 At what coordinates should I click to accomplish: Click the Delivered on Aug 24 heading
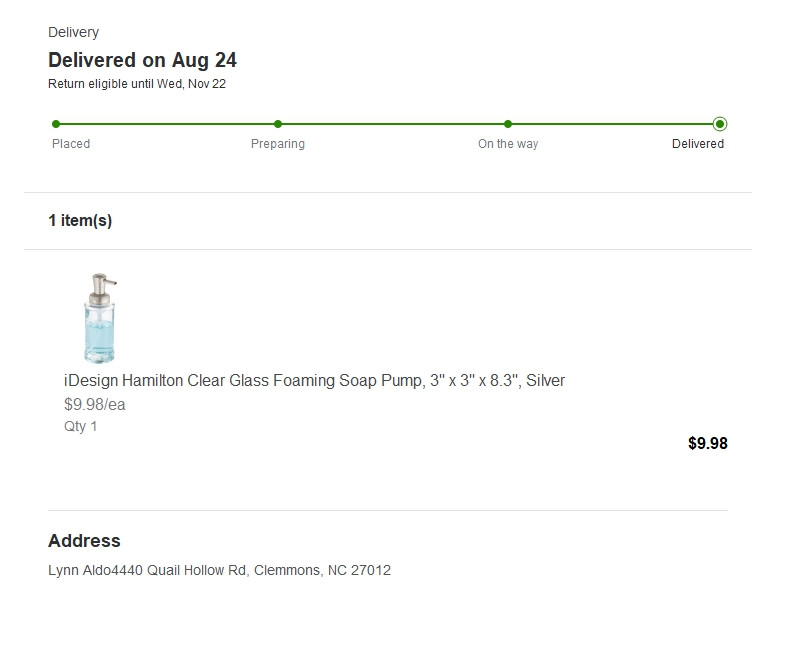click(x=142, y=60)
